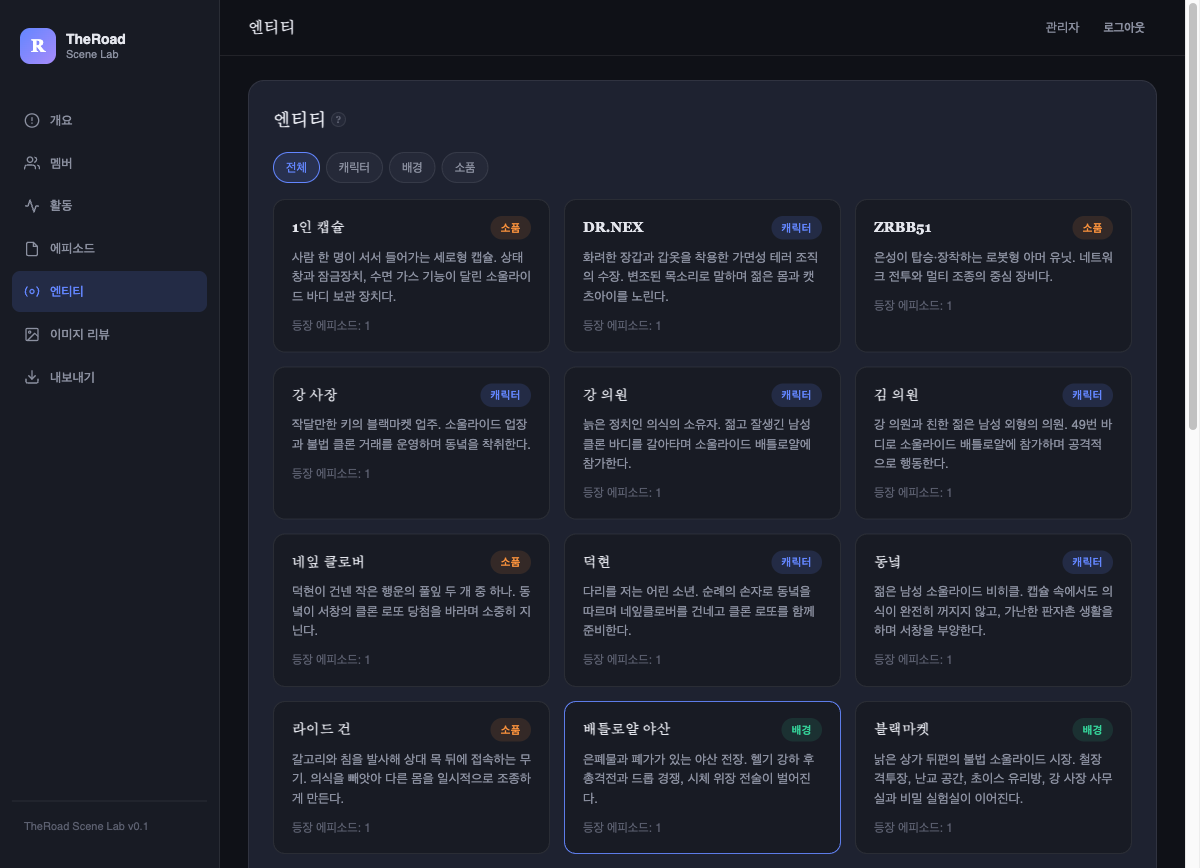Filter entities by 캐릭터
Screen dimensions: 1200x868
pyautogui.click(x=354, y=167)
